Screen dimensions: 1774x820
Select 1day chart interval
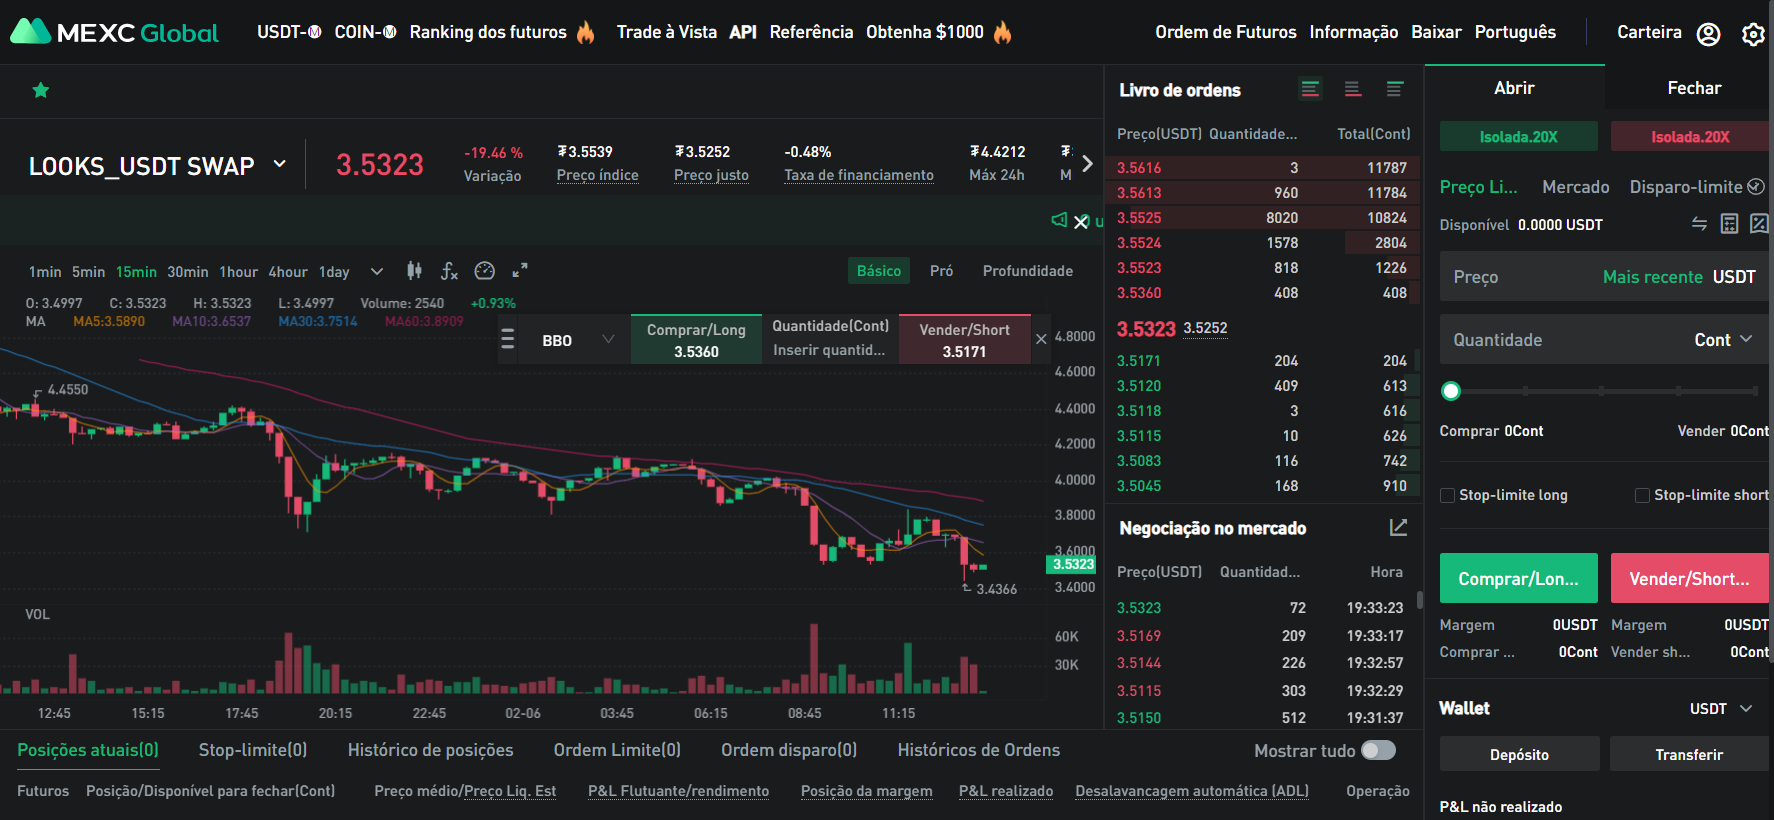[334, 272]
